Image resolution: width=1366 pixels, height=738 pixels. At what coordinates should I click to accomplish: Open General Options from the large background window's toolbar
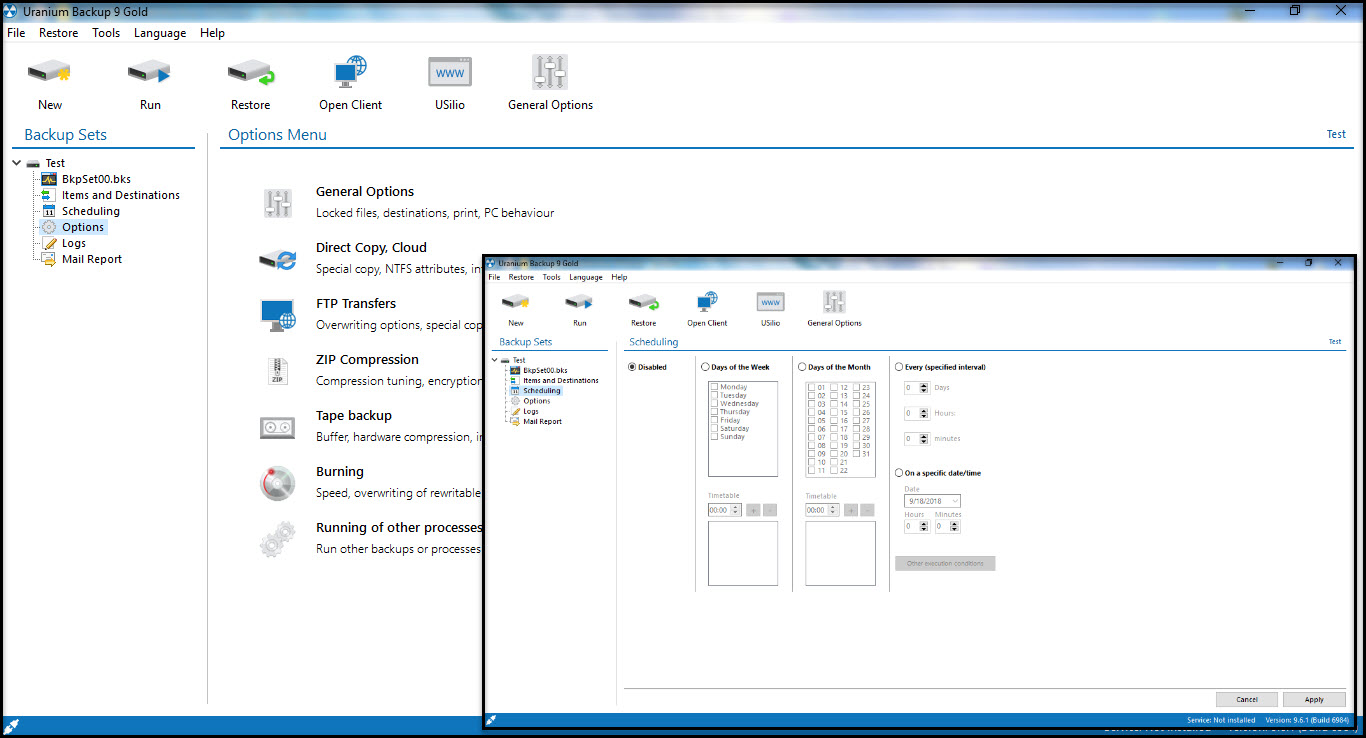point(550,72)
